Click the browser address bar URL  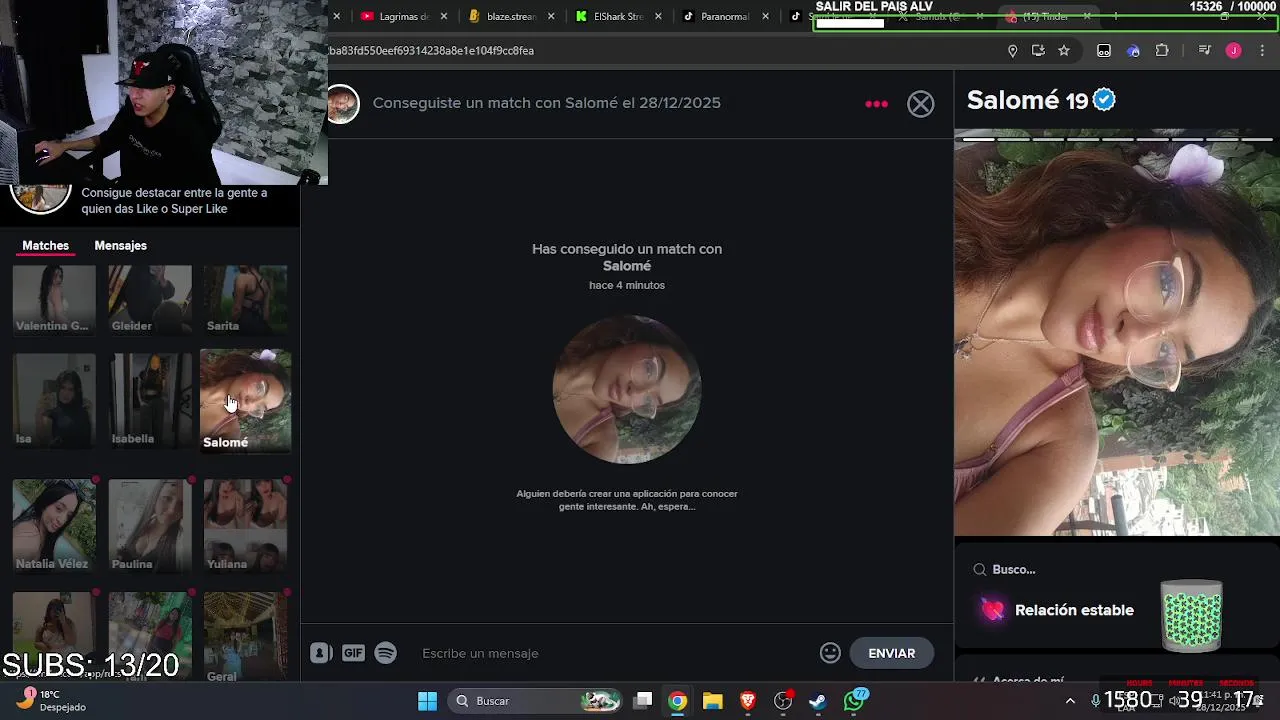(x=432, y=51)
